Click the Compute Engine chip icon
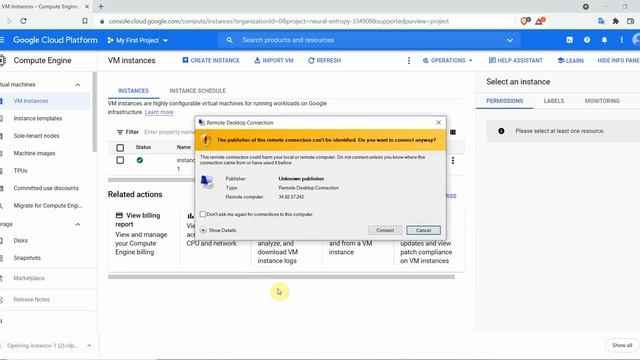 (x=2, y=60)
